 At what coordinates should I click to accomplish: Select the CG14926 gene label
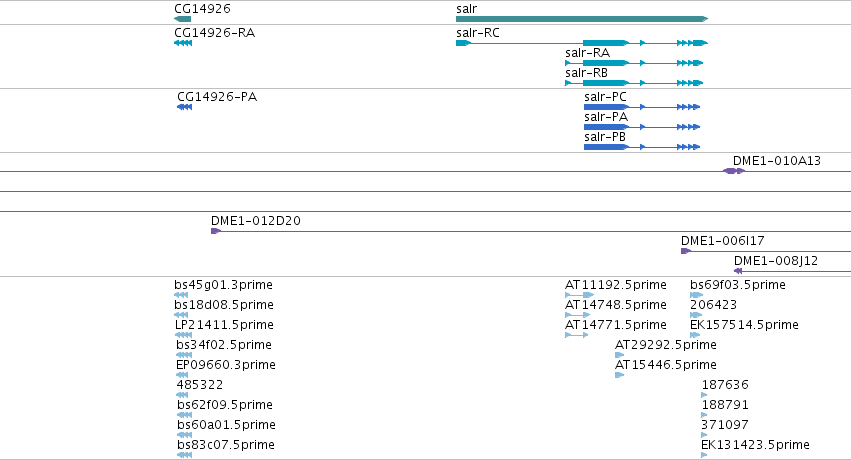click(202, 9)
